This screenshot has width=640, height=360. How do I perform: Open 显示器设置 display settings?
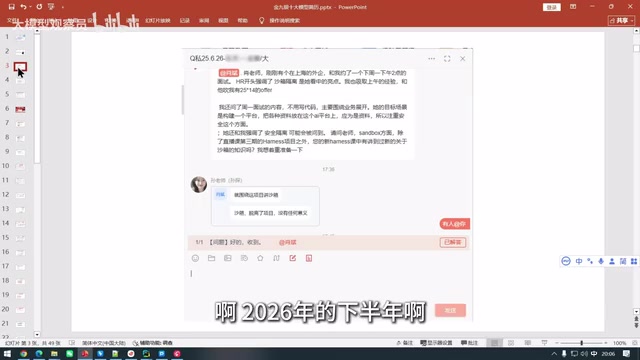pos(436,343)
